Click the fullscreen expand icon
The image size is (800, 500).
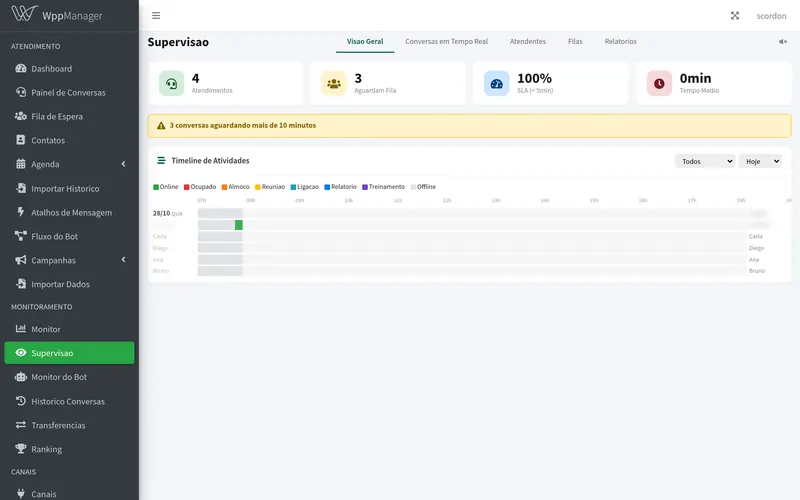click(x=735, y=16)
